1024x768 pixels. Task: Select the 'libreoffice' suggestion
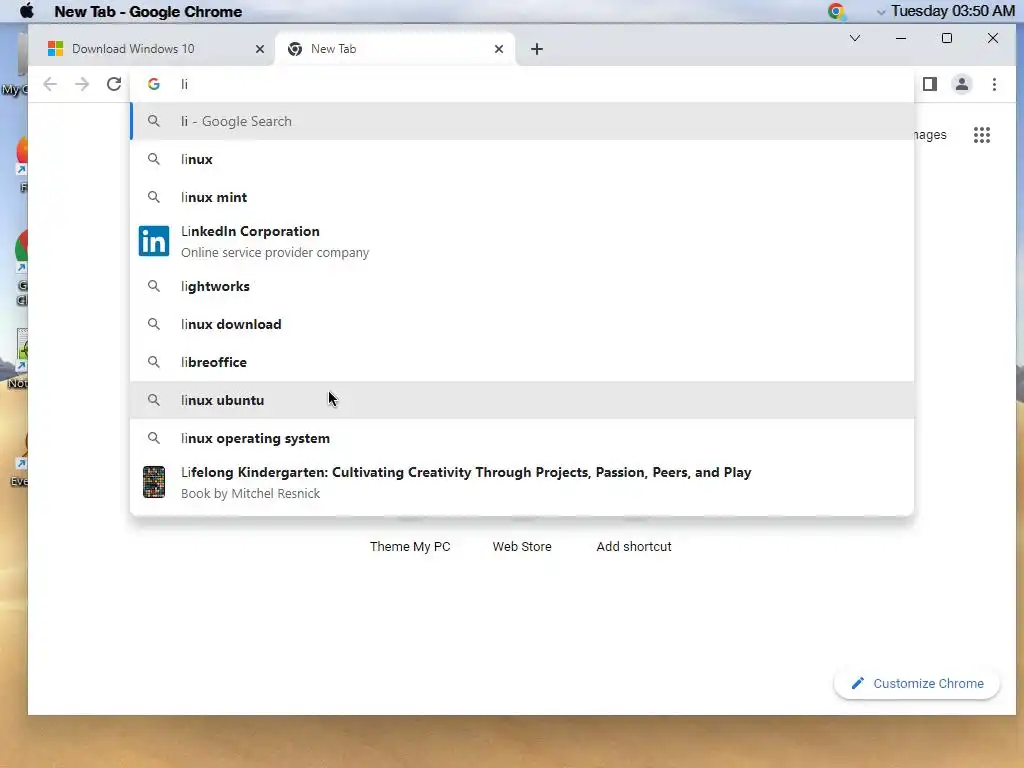[x=522, y=362]
